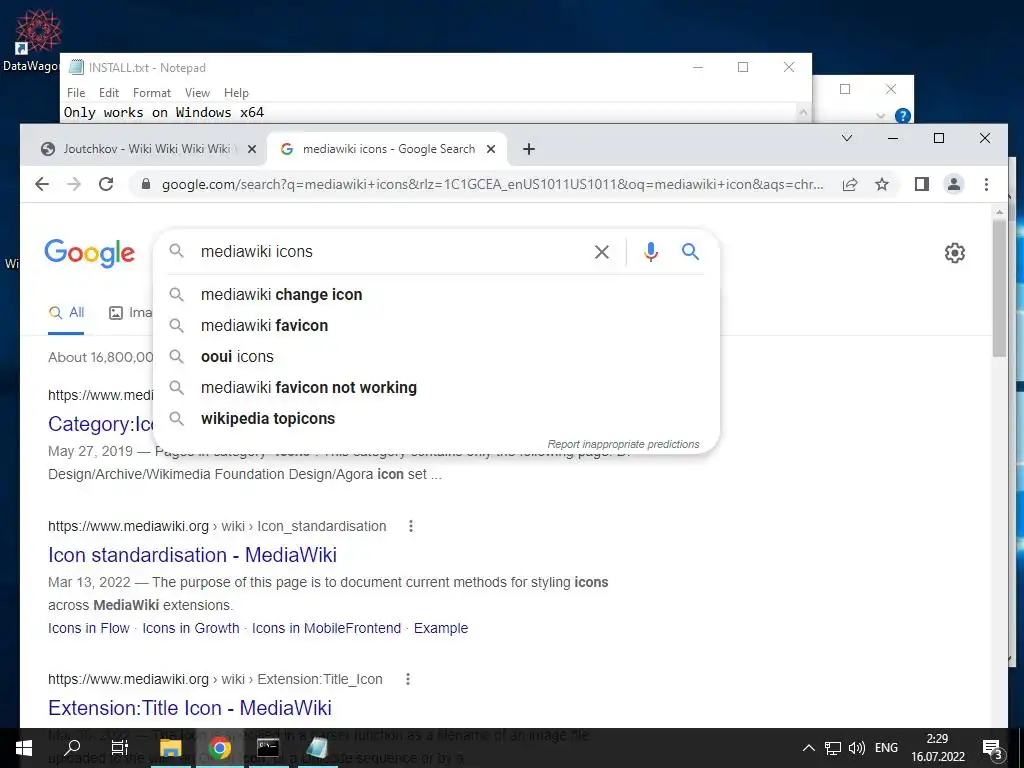This screenshot has height=768, width=1024.
Task: Follow the Icons in MobileFrontend sitelink
Action: click(327, 628)
